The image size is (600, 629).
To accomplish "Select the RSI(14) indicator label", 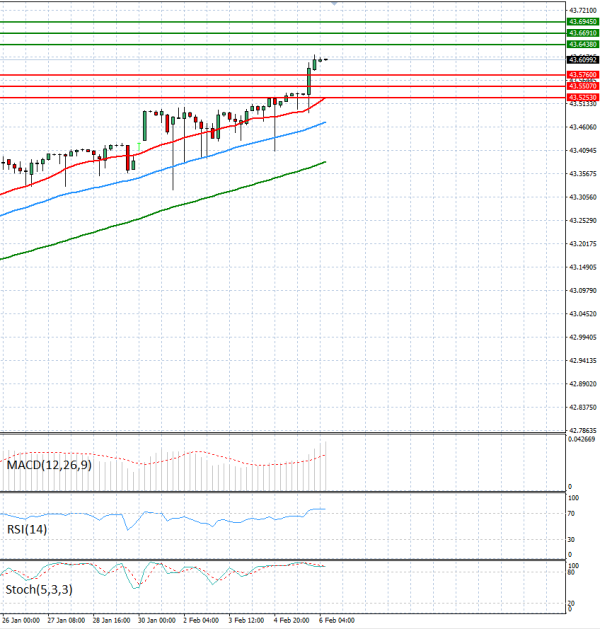I will coord(28,528).
